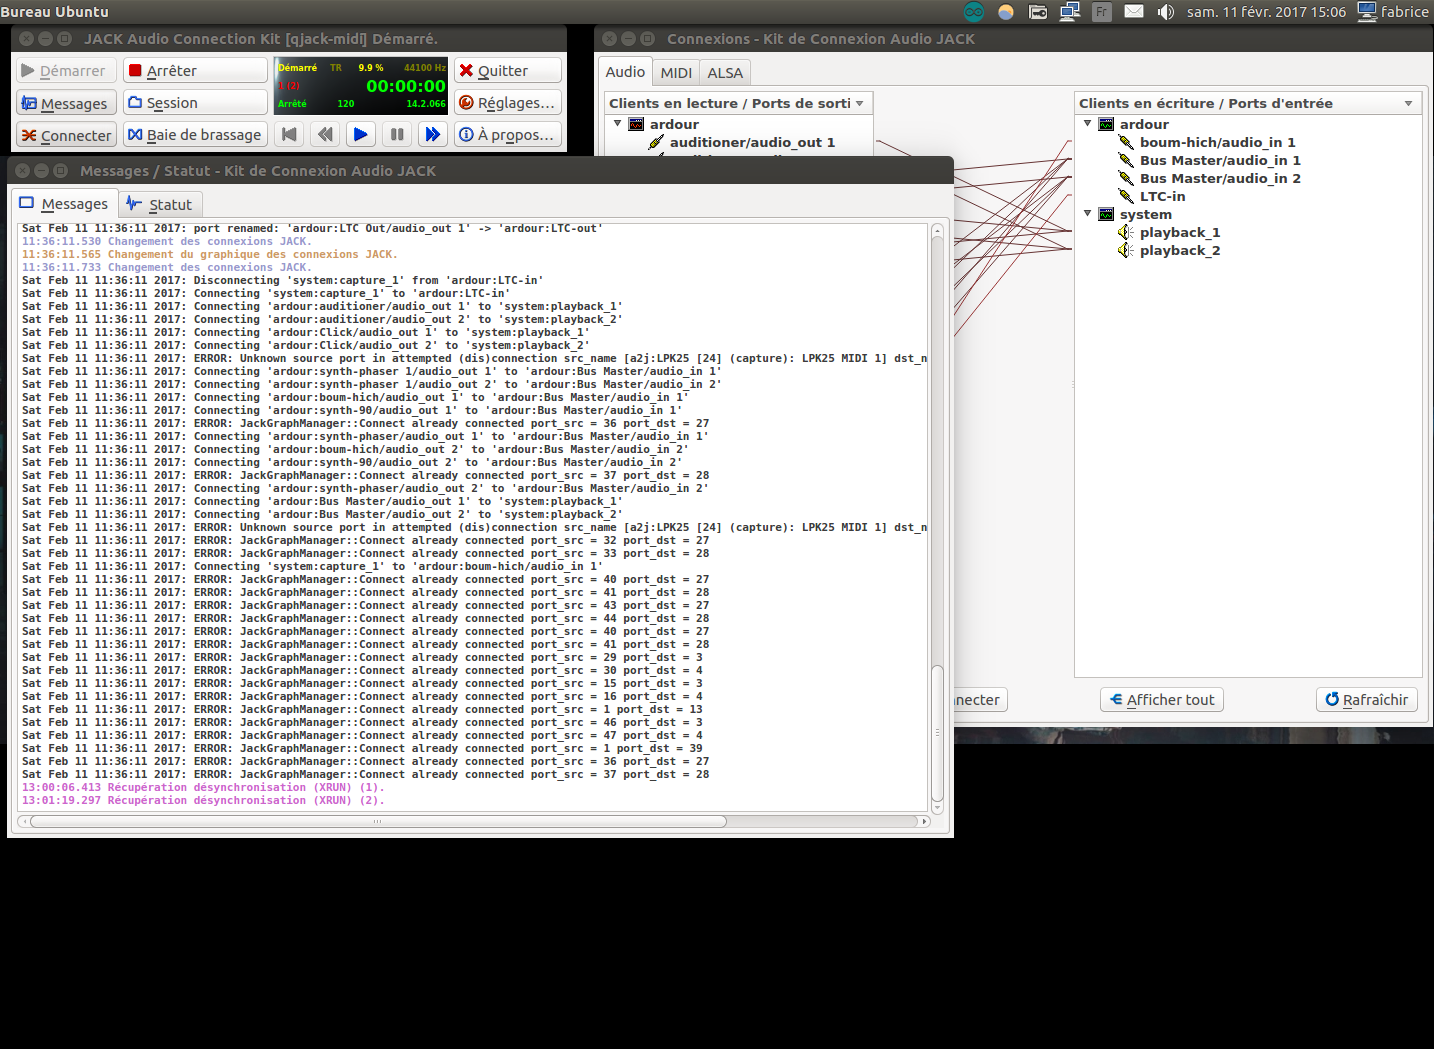Click the '44100 Hz' sample rate readout
1434x1049 pixels.
(425, 68)
